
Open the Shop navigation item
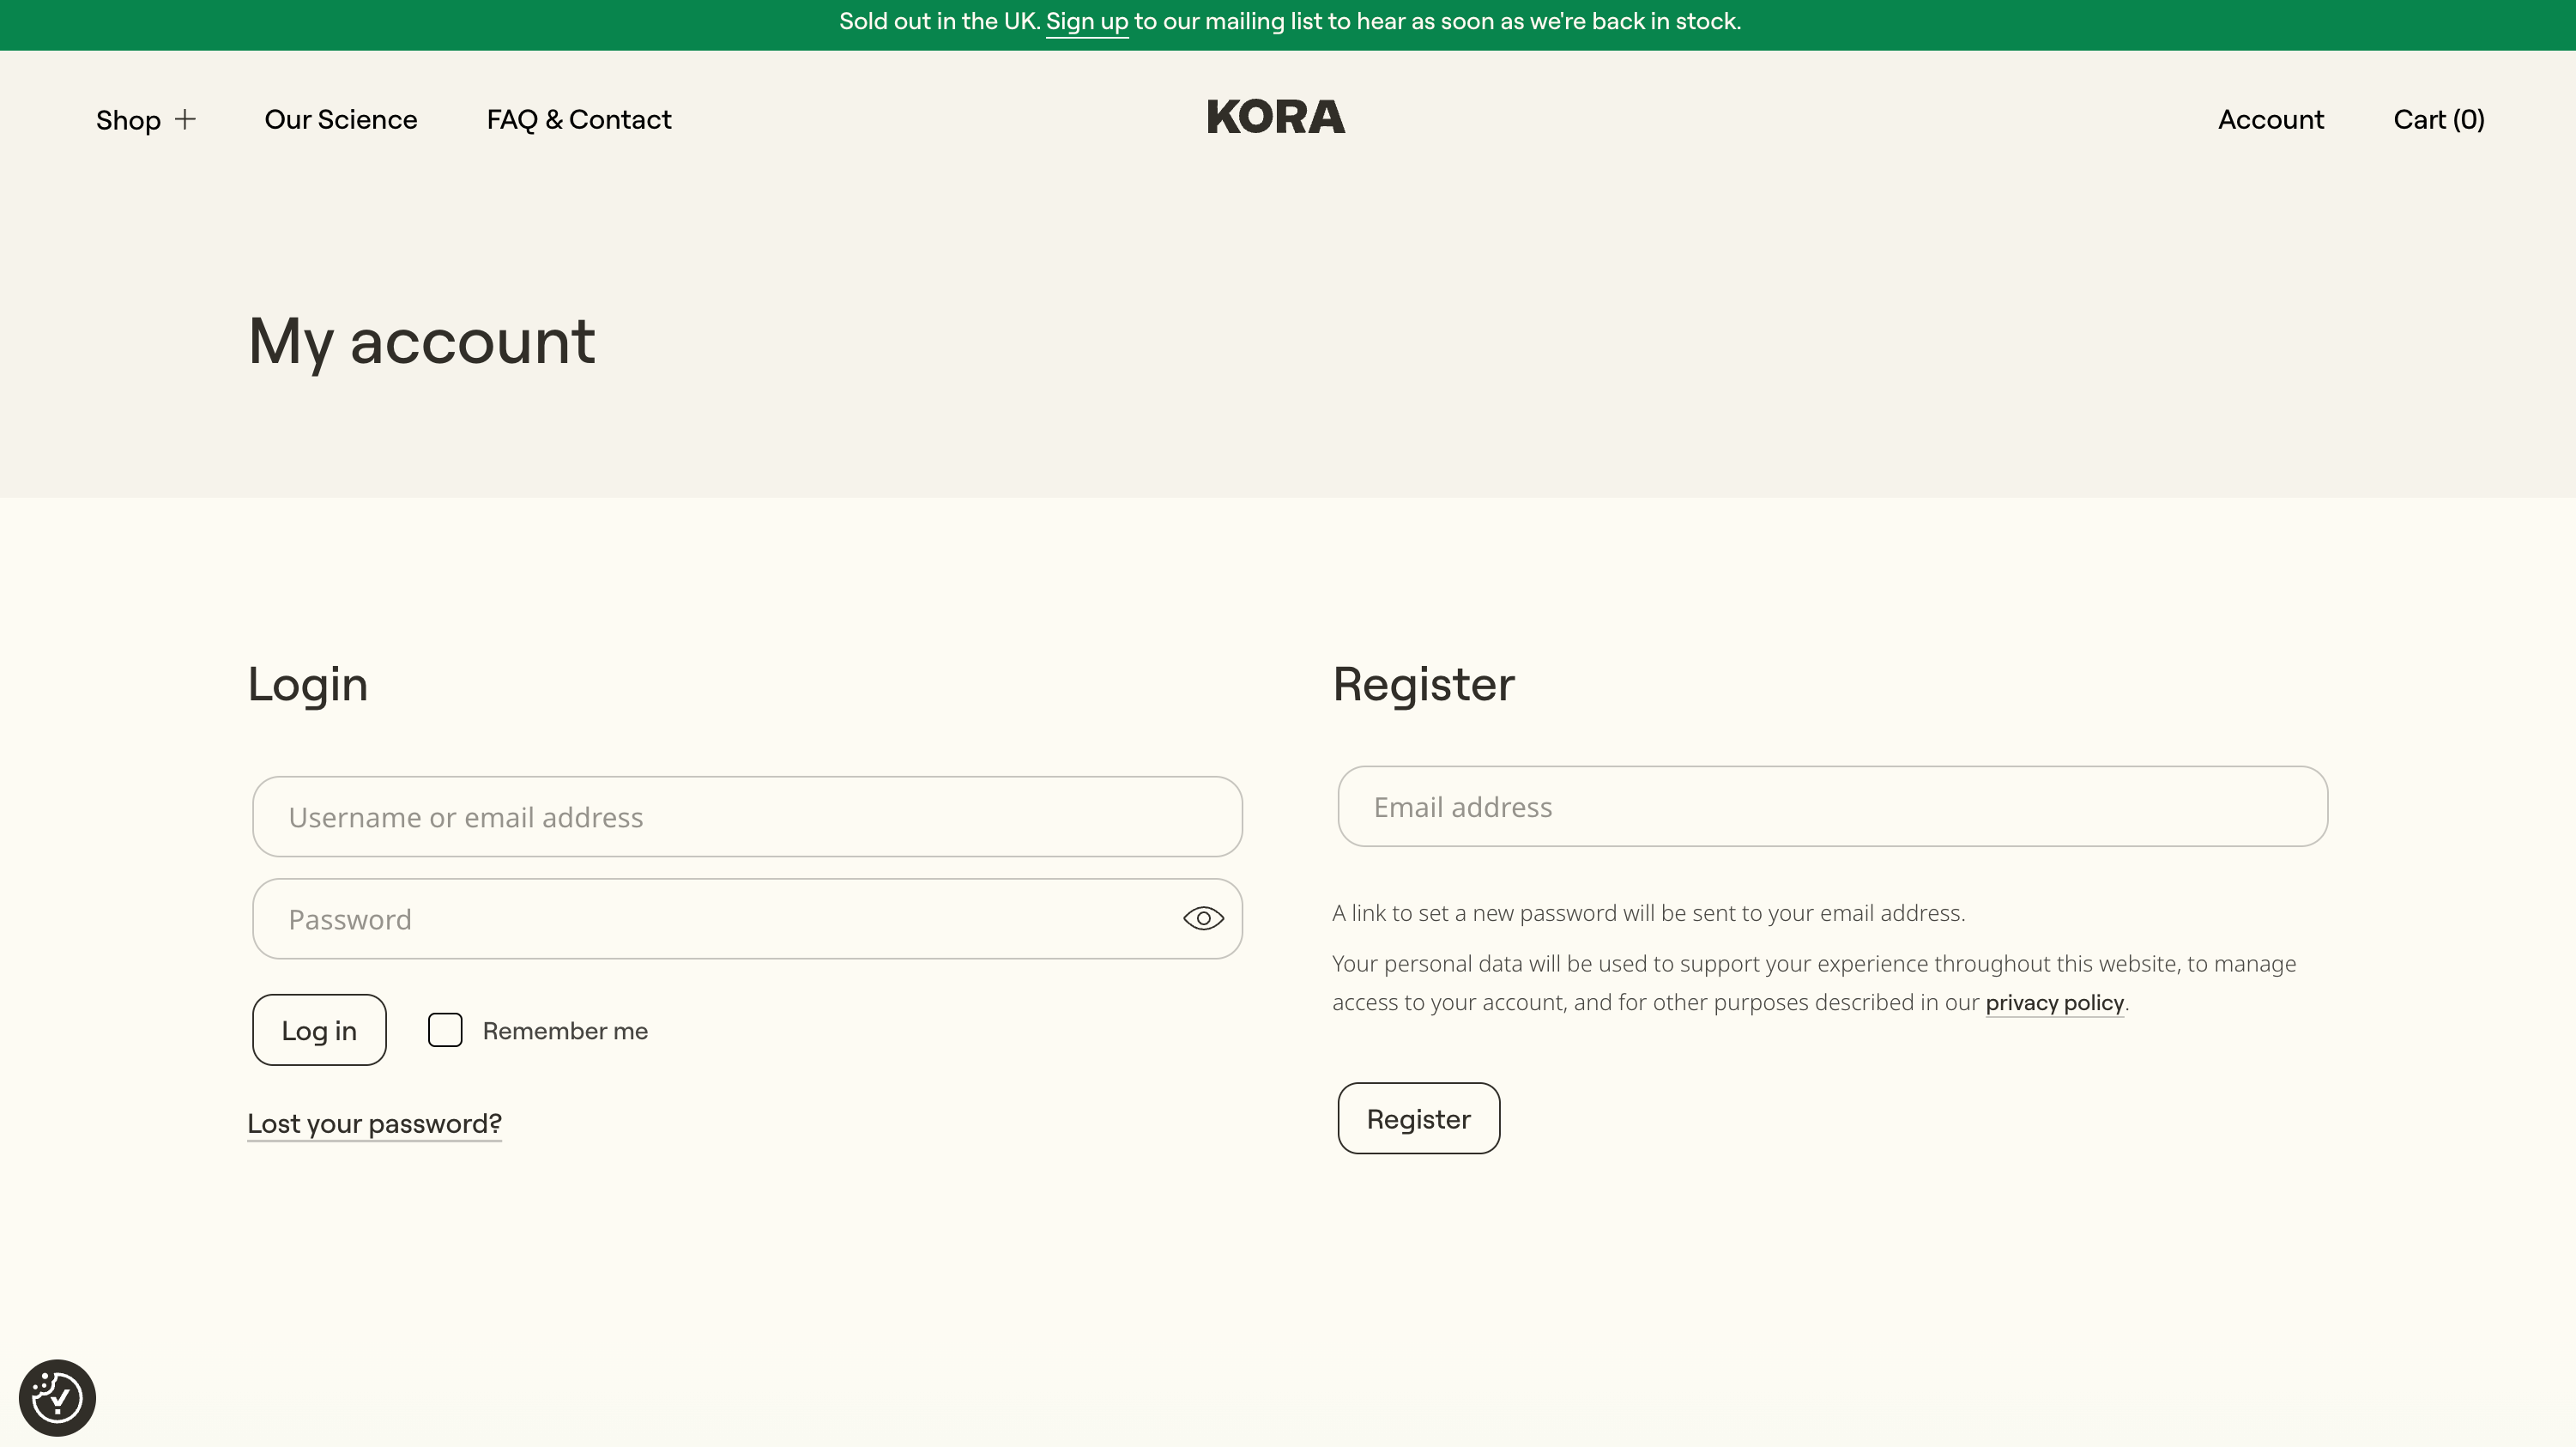click(128, 120)
